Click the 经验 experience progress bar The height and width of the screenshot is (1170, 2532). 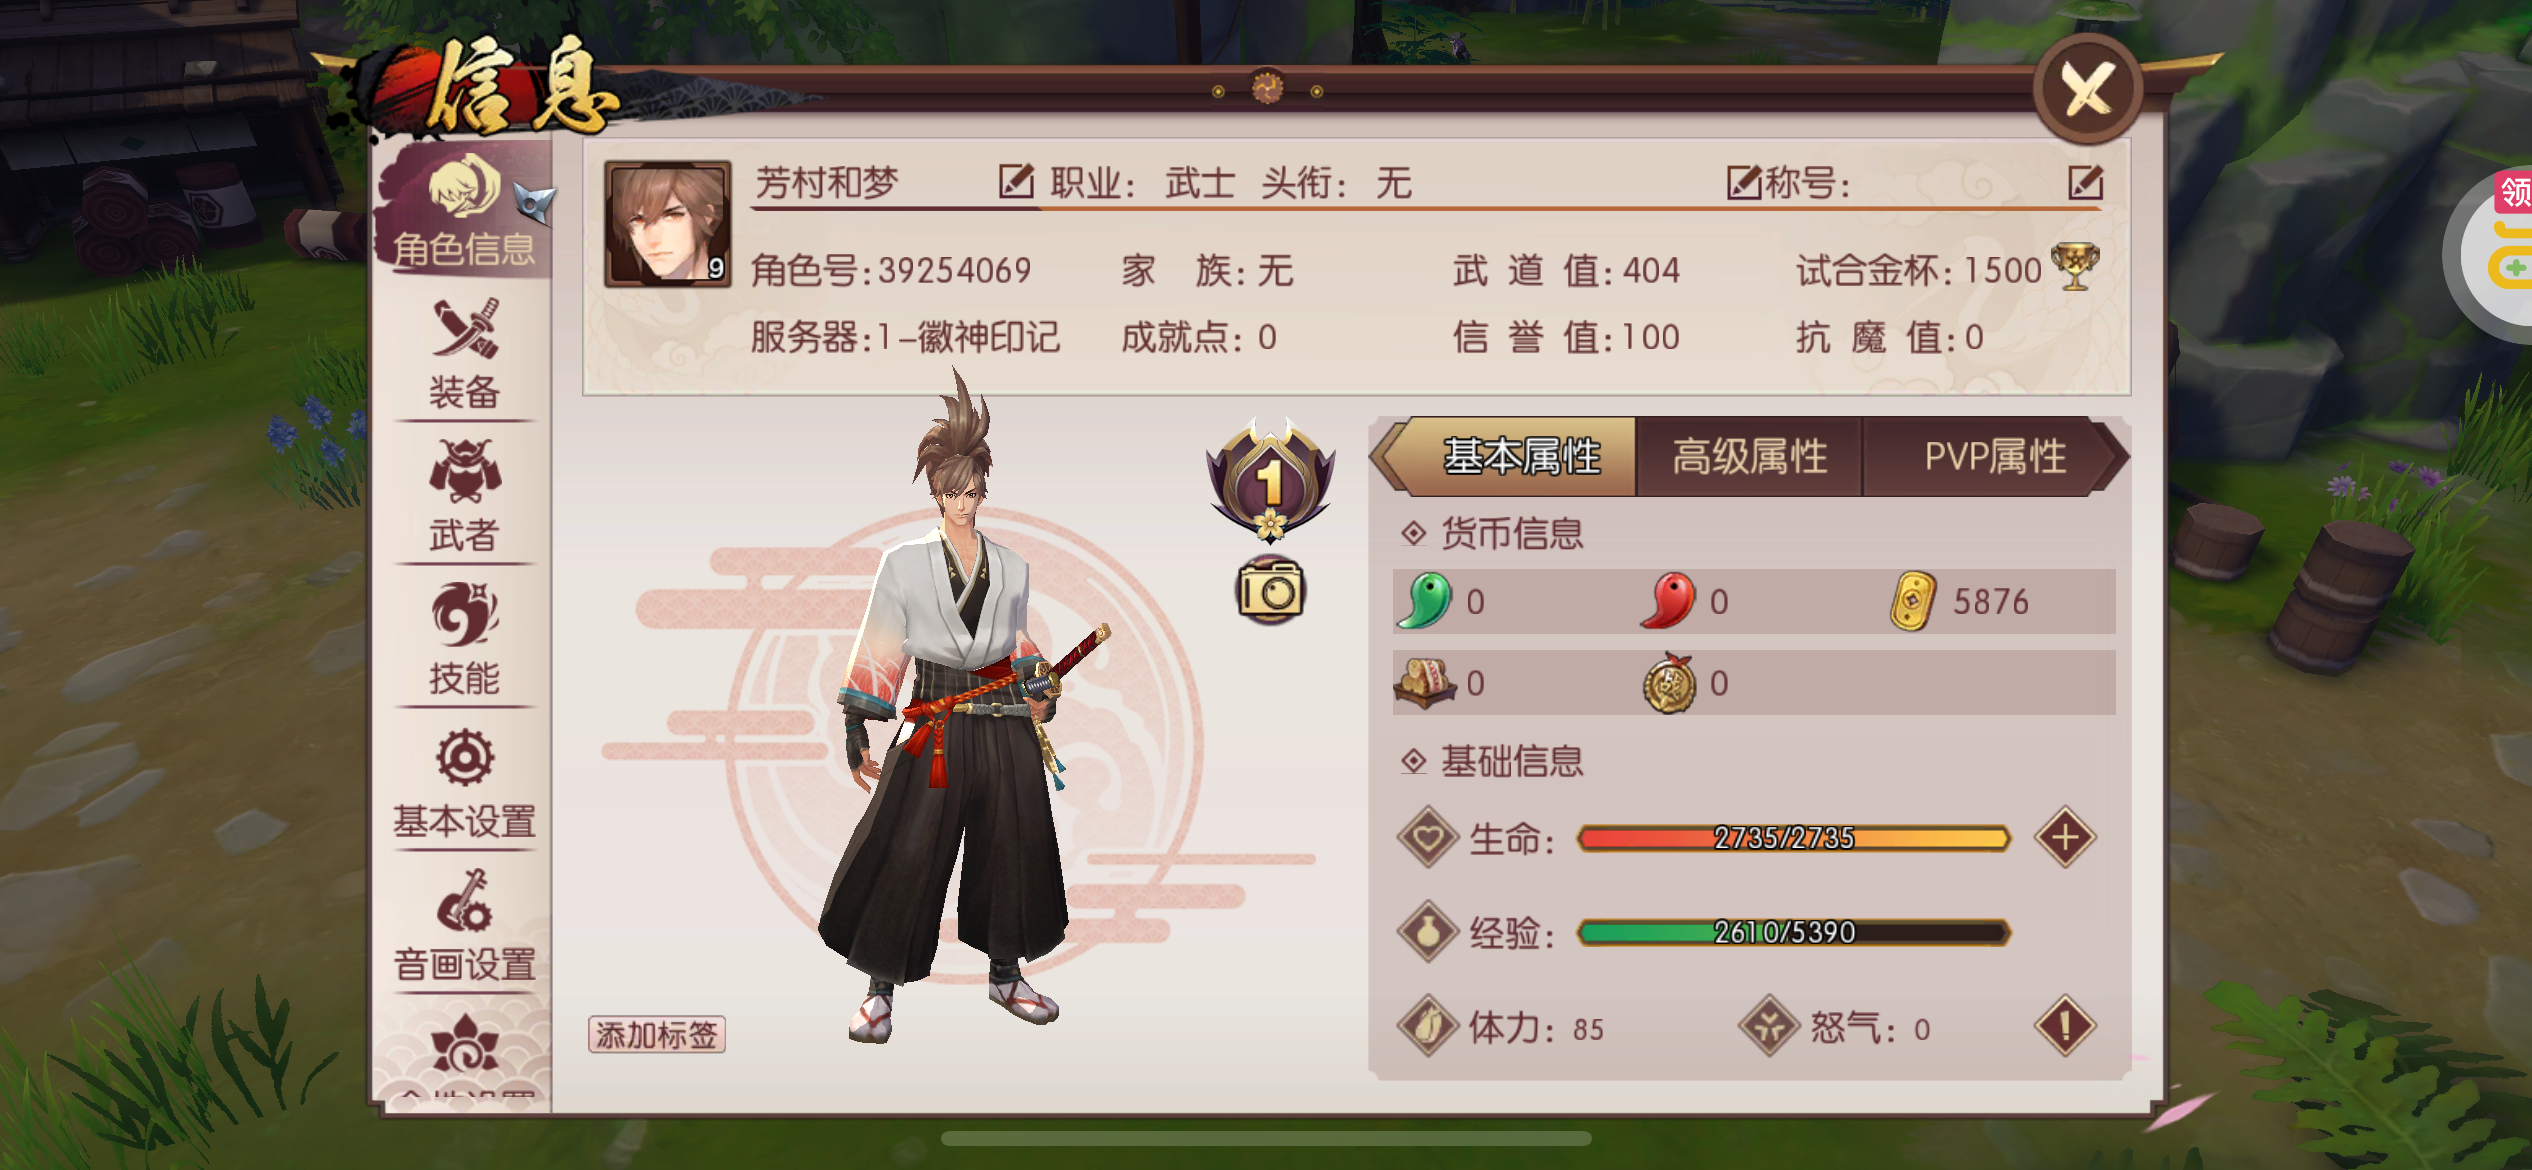[1794, 932]
